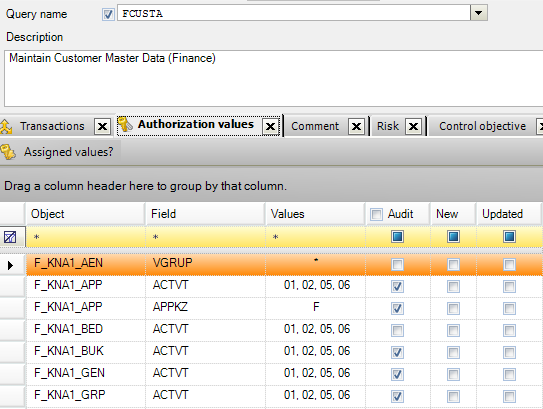
Task: Toggle New checkbox for F_KNA1_GEN row
Action: 453,374
